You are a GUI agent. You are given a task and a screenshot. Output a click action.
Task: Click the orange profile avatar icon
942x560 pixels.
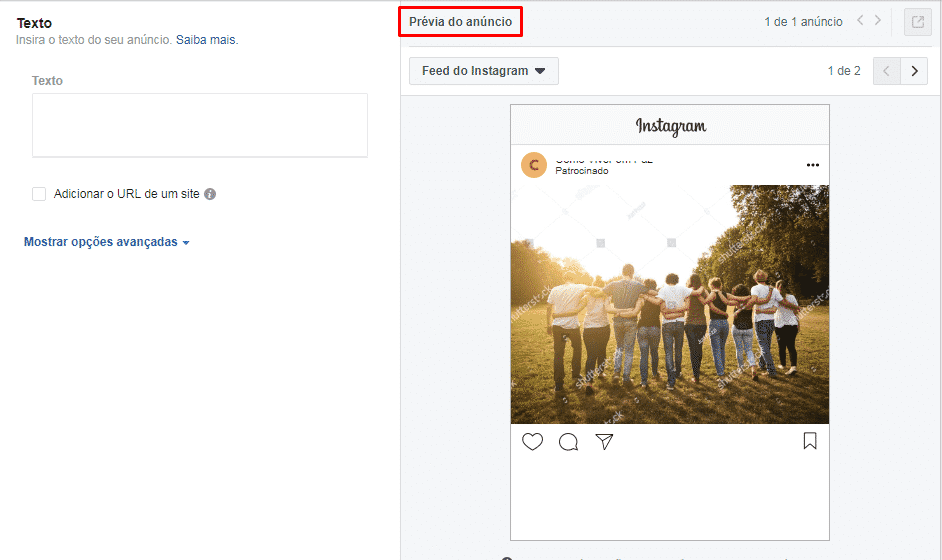[533, 165]
